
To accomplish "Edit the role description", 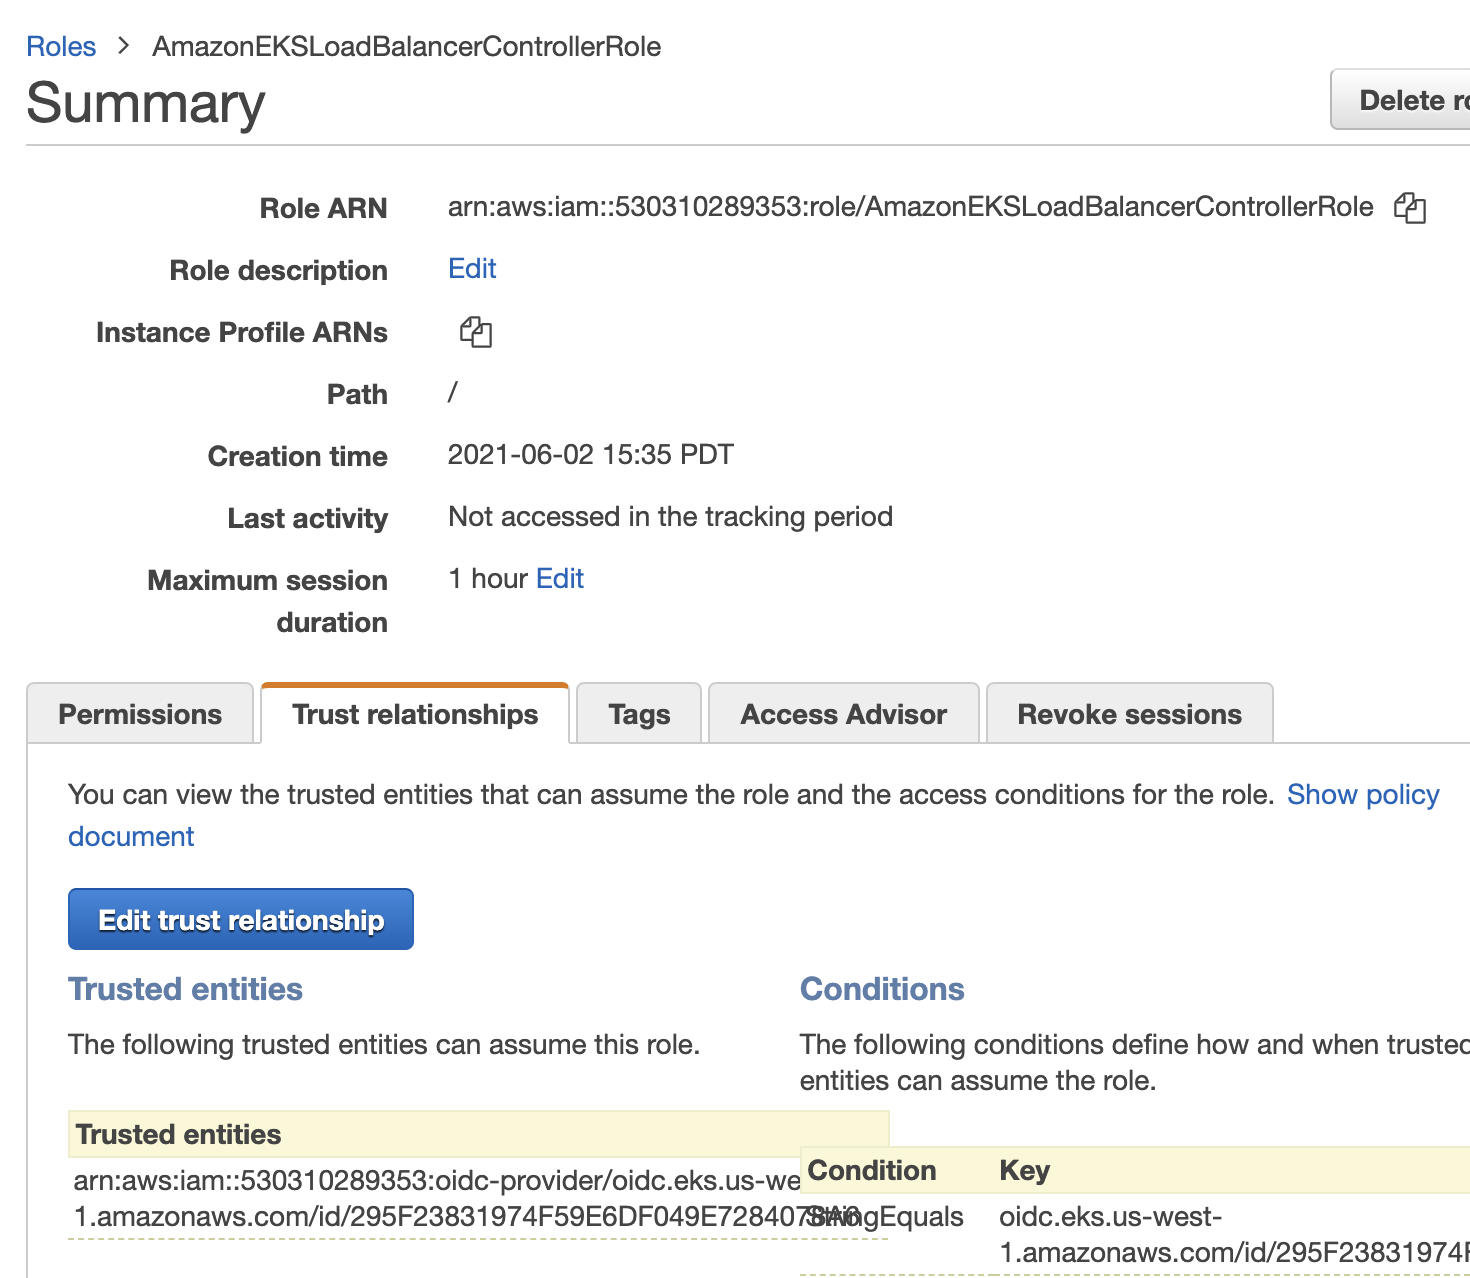I will pyautogui.click(x=472, y=268).
